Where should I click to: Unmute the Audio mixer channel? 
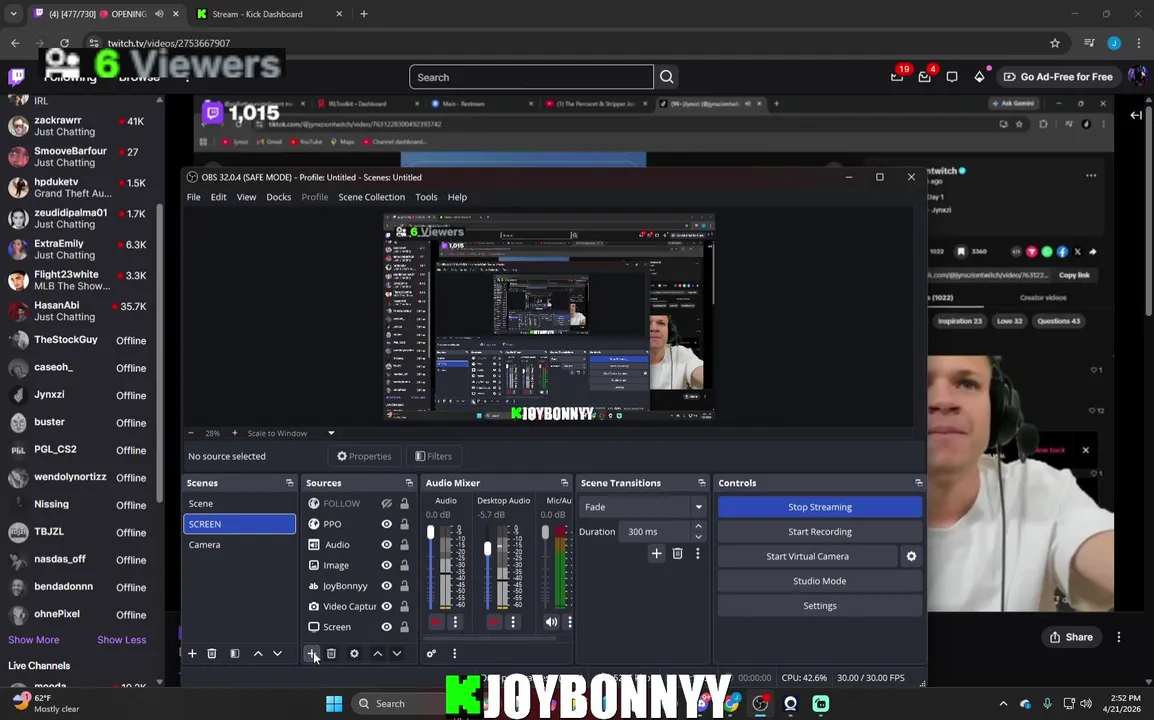pyautogui.click(x=436, y=622)
